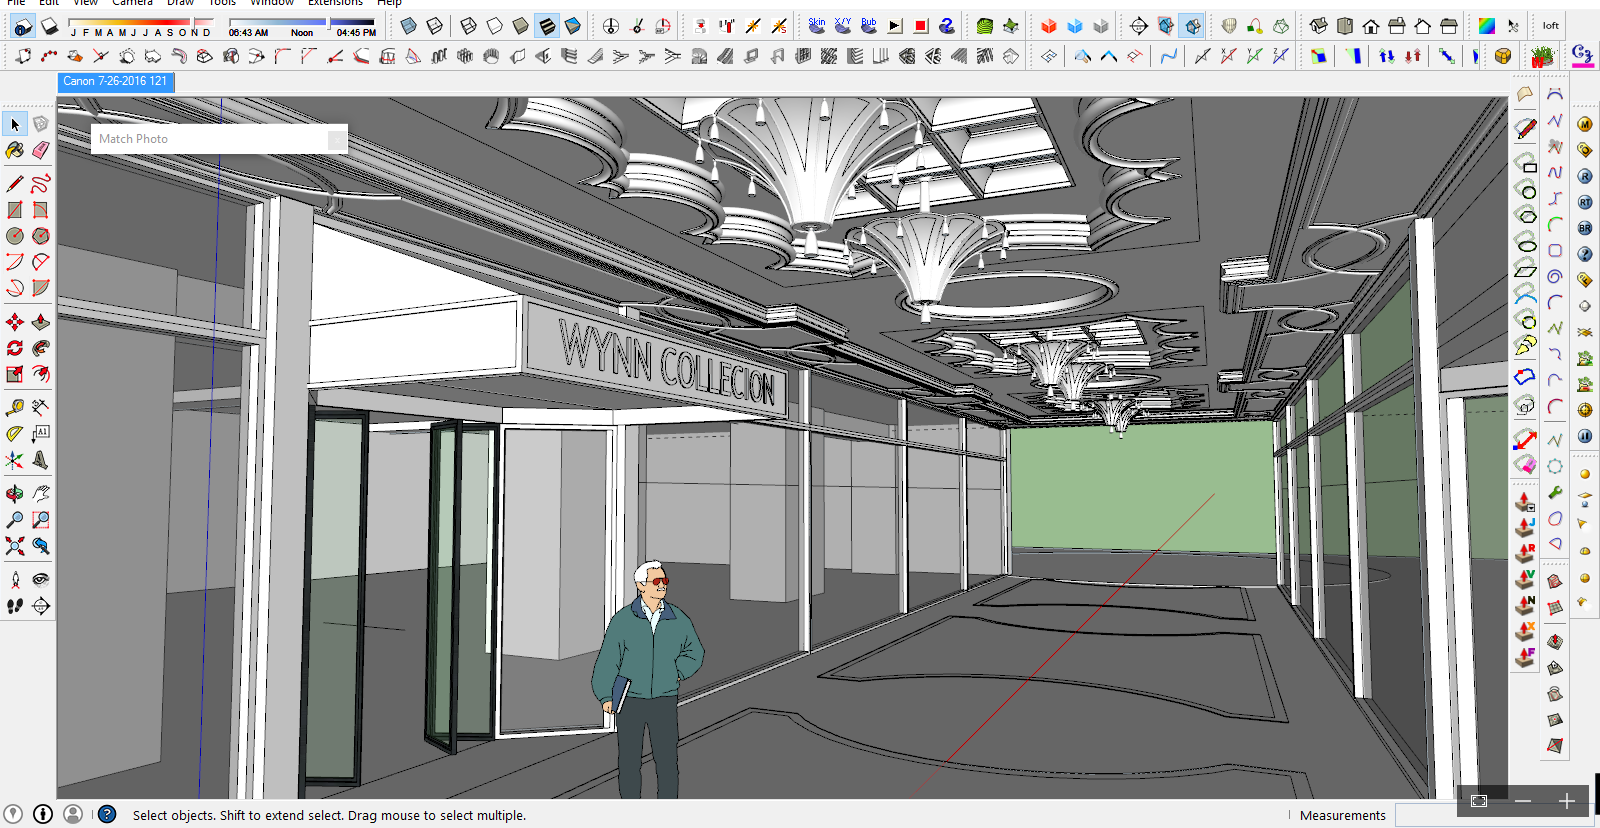The image size is (1600, 828).
Task: Choose the Rotate tool
Action: tap(15, 348)
